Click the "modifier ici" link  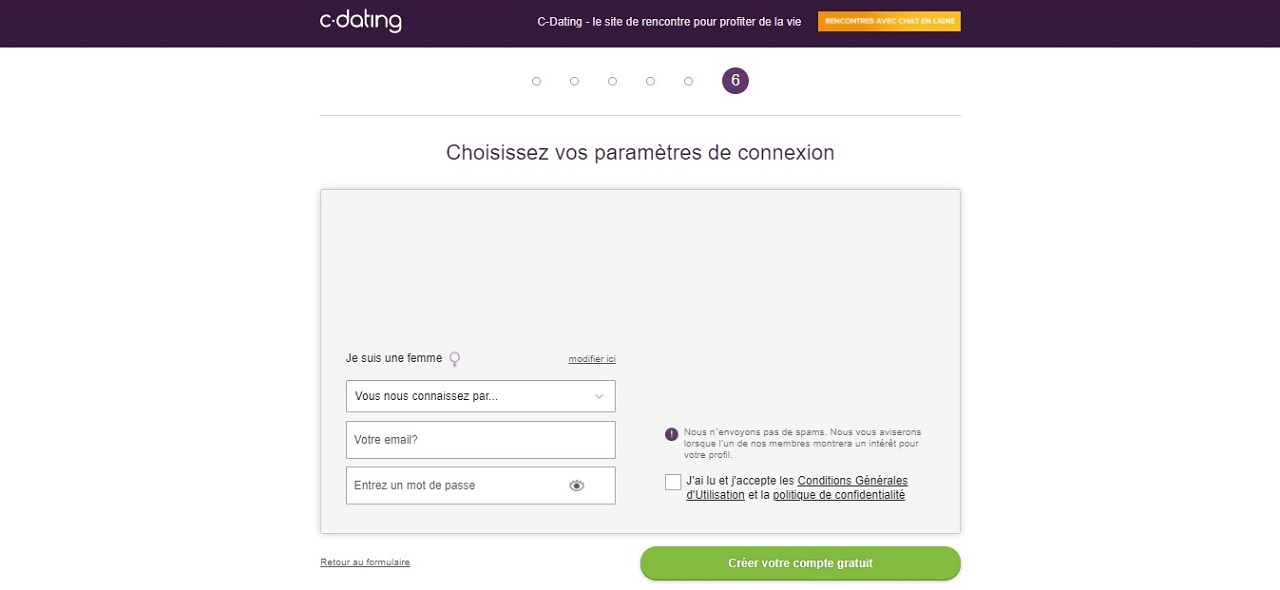(x=592, y=359)
